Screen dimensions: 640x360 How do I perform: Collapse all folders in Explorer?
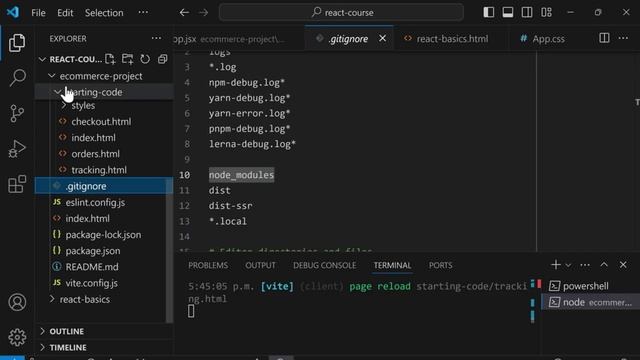click(162, 59)
